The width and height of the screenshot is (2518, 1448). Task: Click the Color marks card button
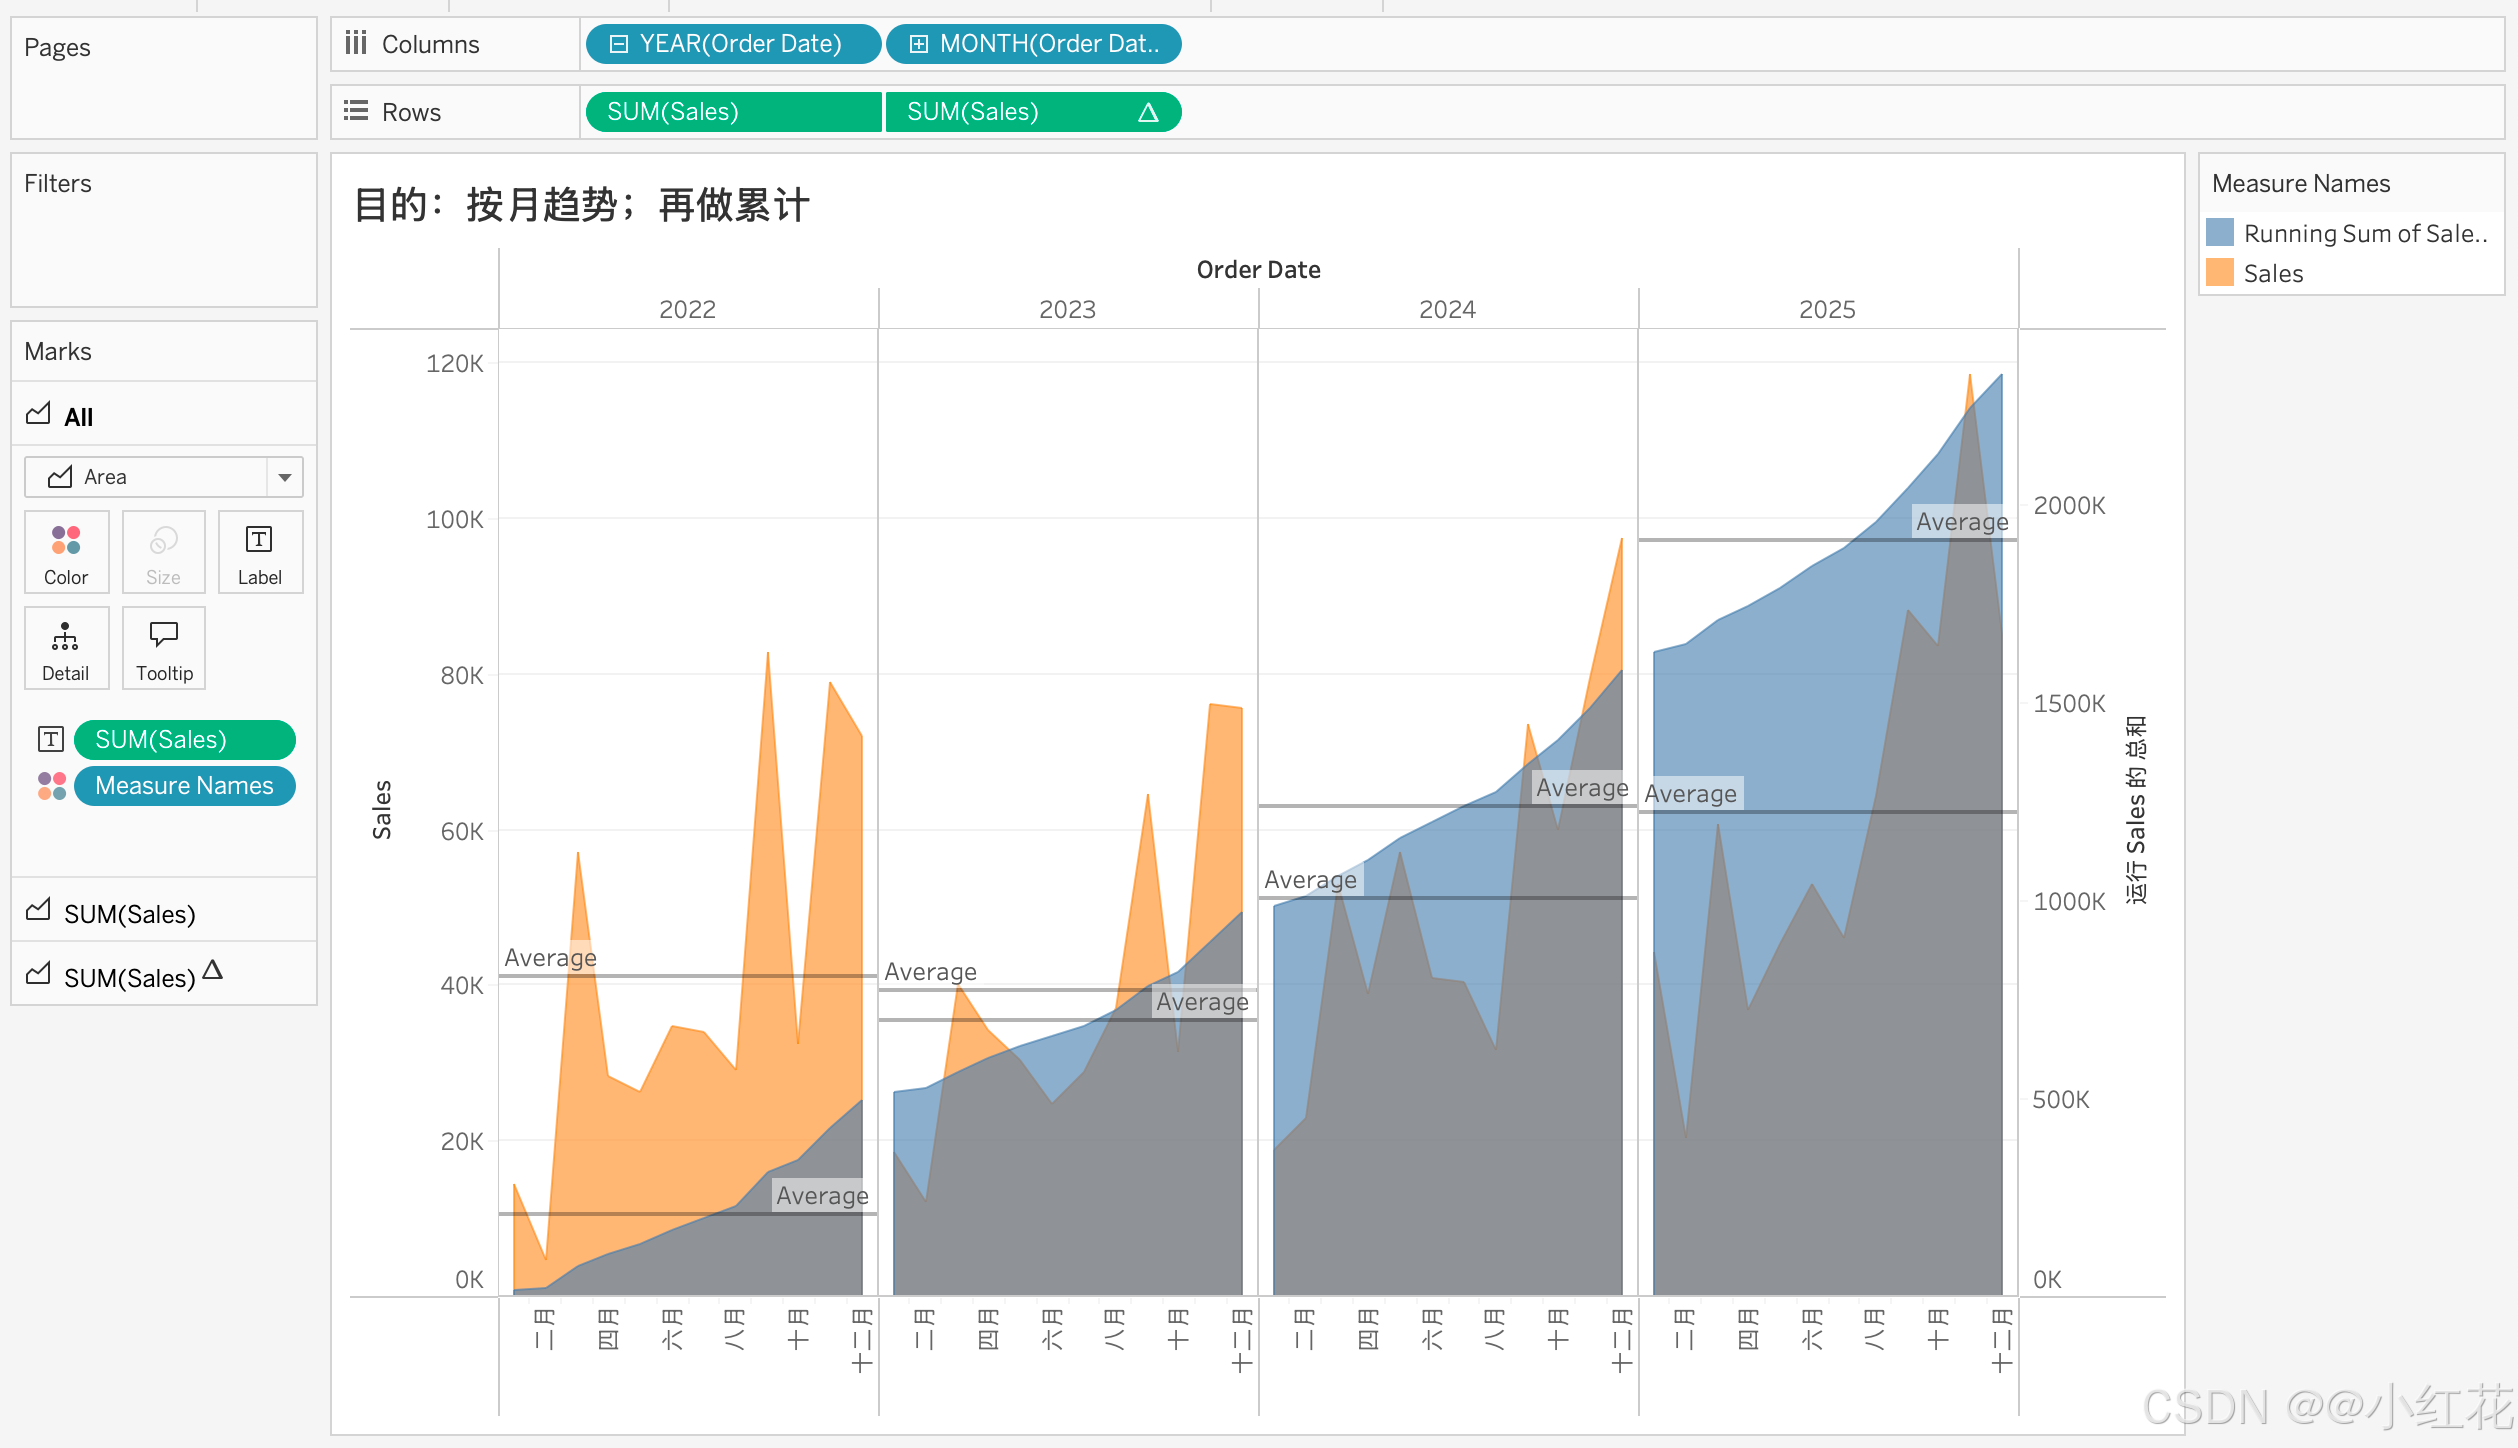pyautogui.click(x=66, y=553)
